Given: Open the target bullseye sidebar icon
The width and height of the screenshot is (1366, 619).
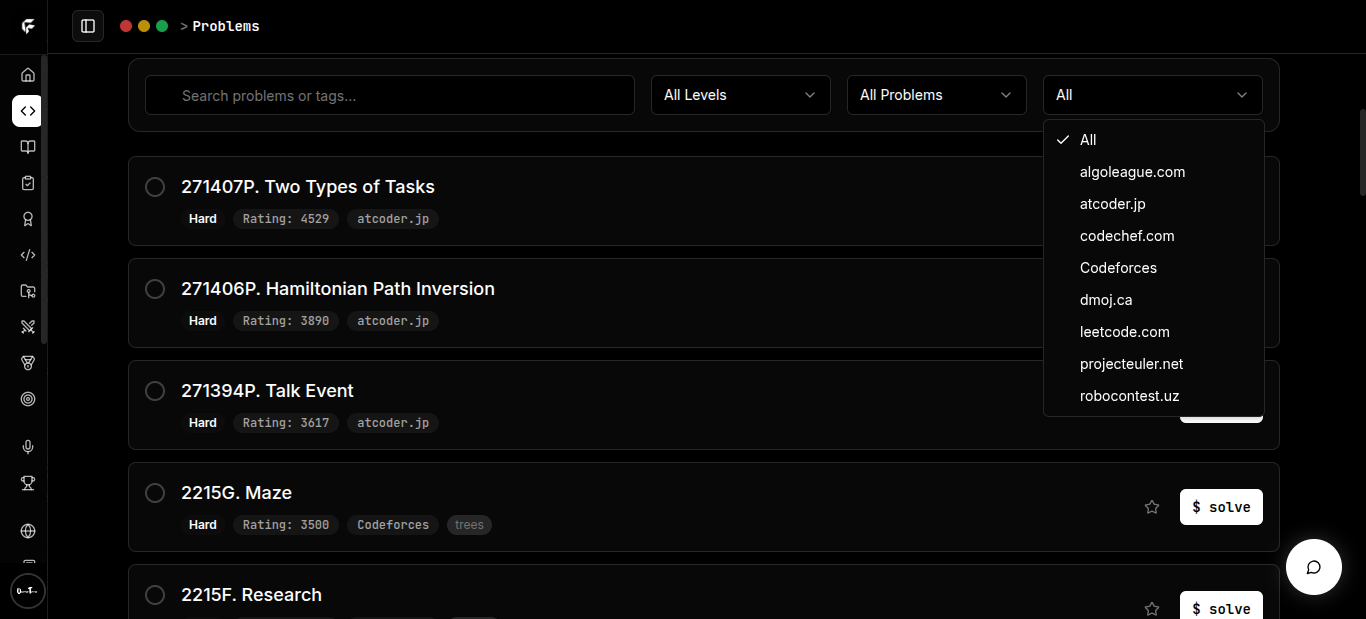Looking at the screenshot, I should [28, 399].
